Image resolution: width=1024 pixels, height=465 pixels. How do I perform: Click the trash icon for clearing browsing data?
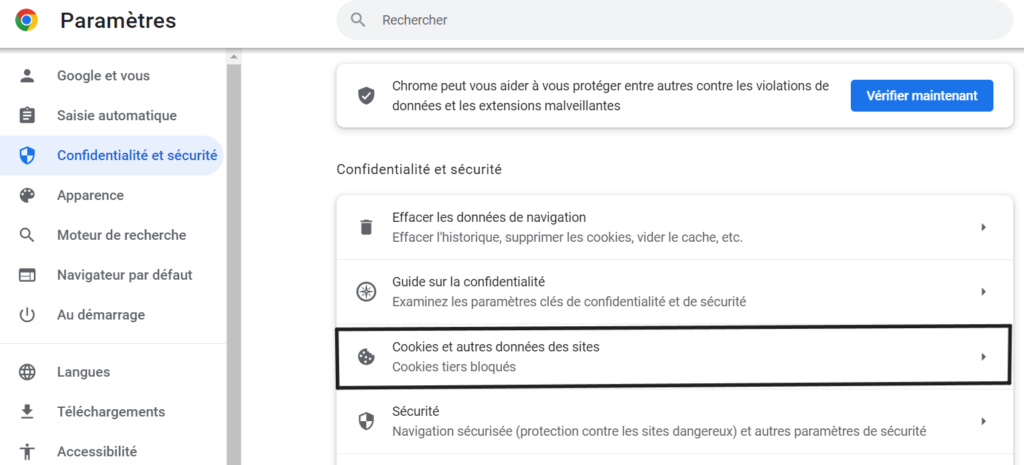coord(366,227)
